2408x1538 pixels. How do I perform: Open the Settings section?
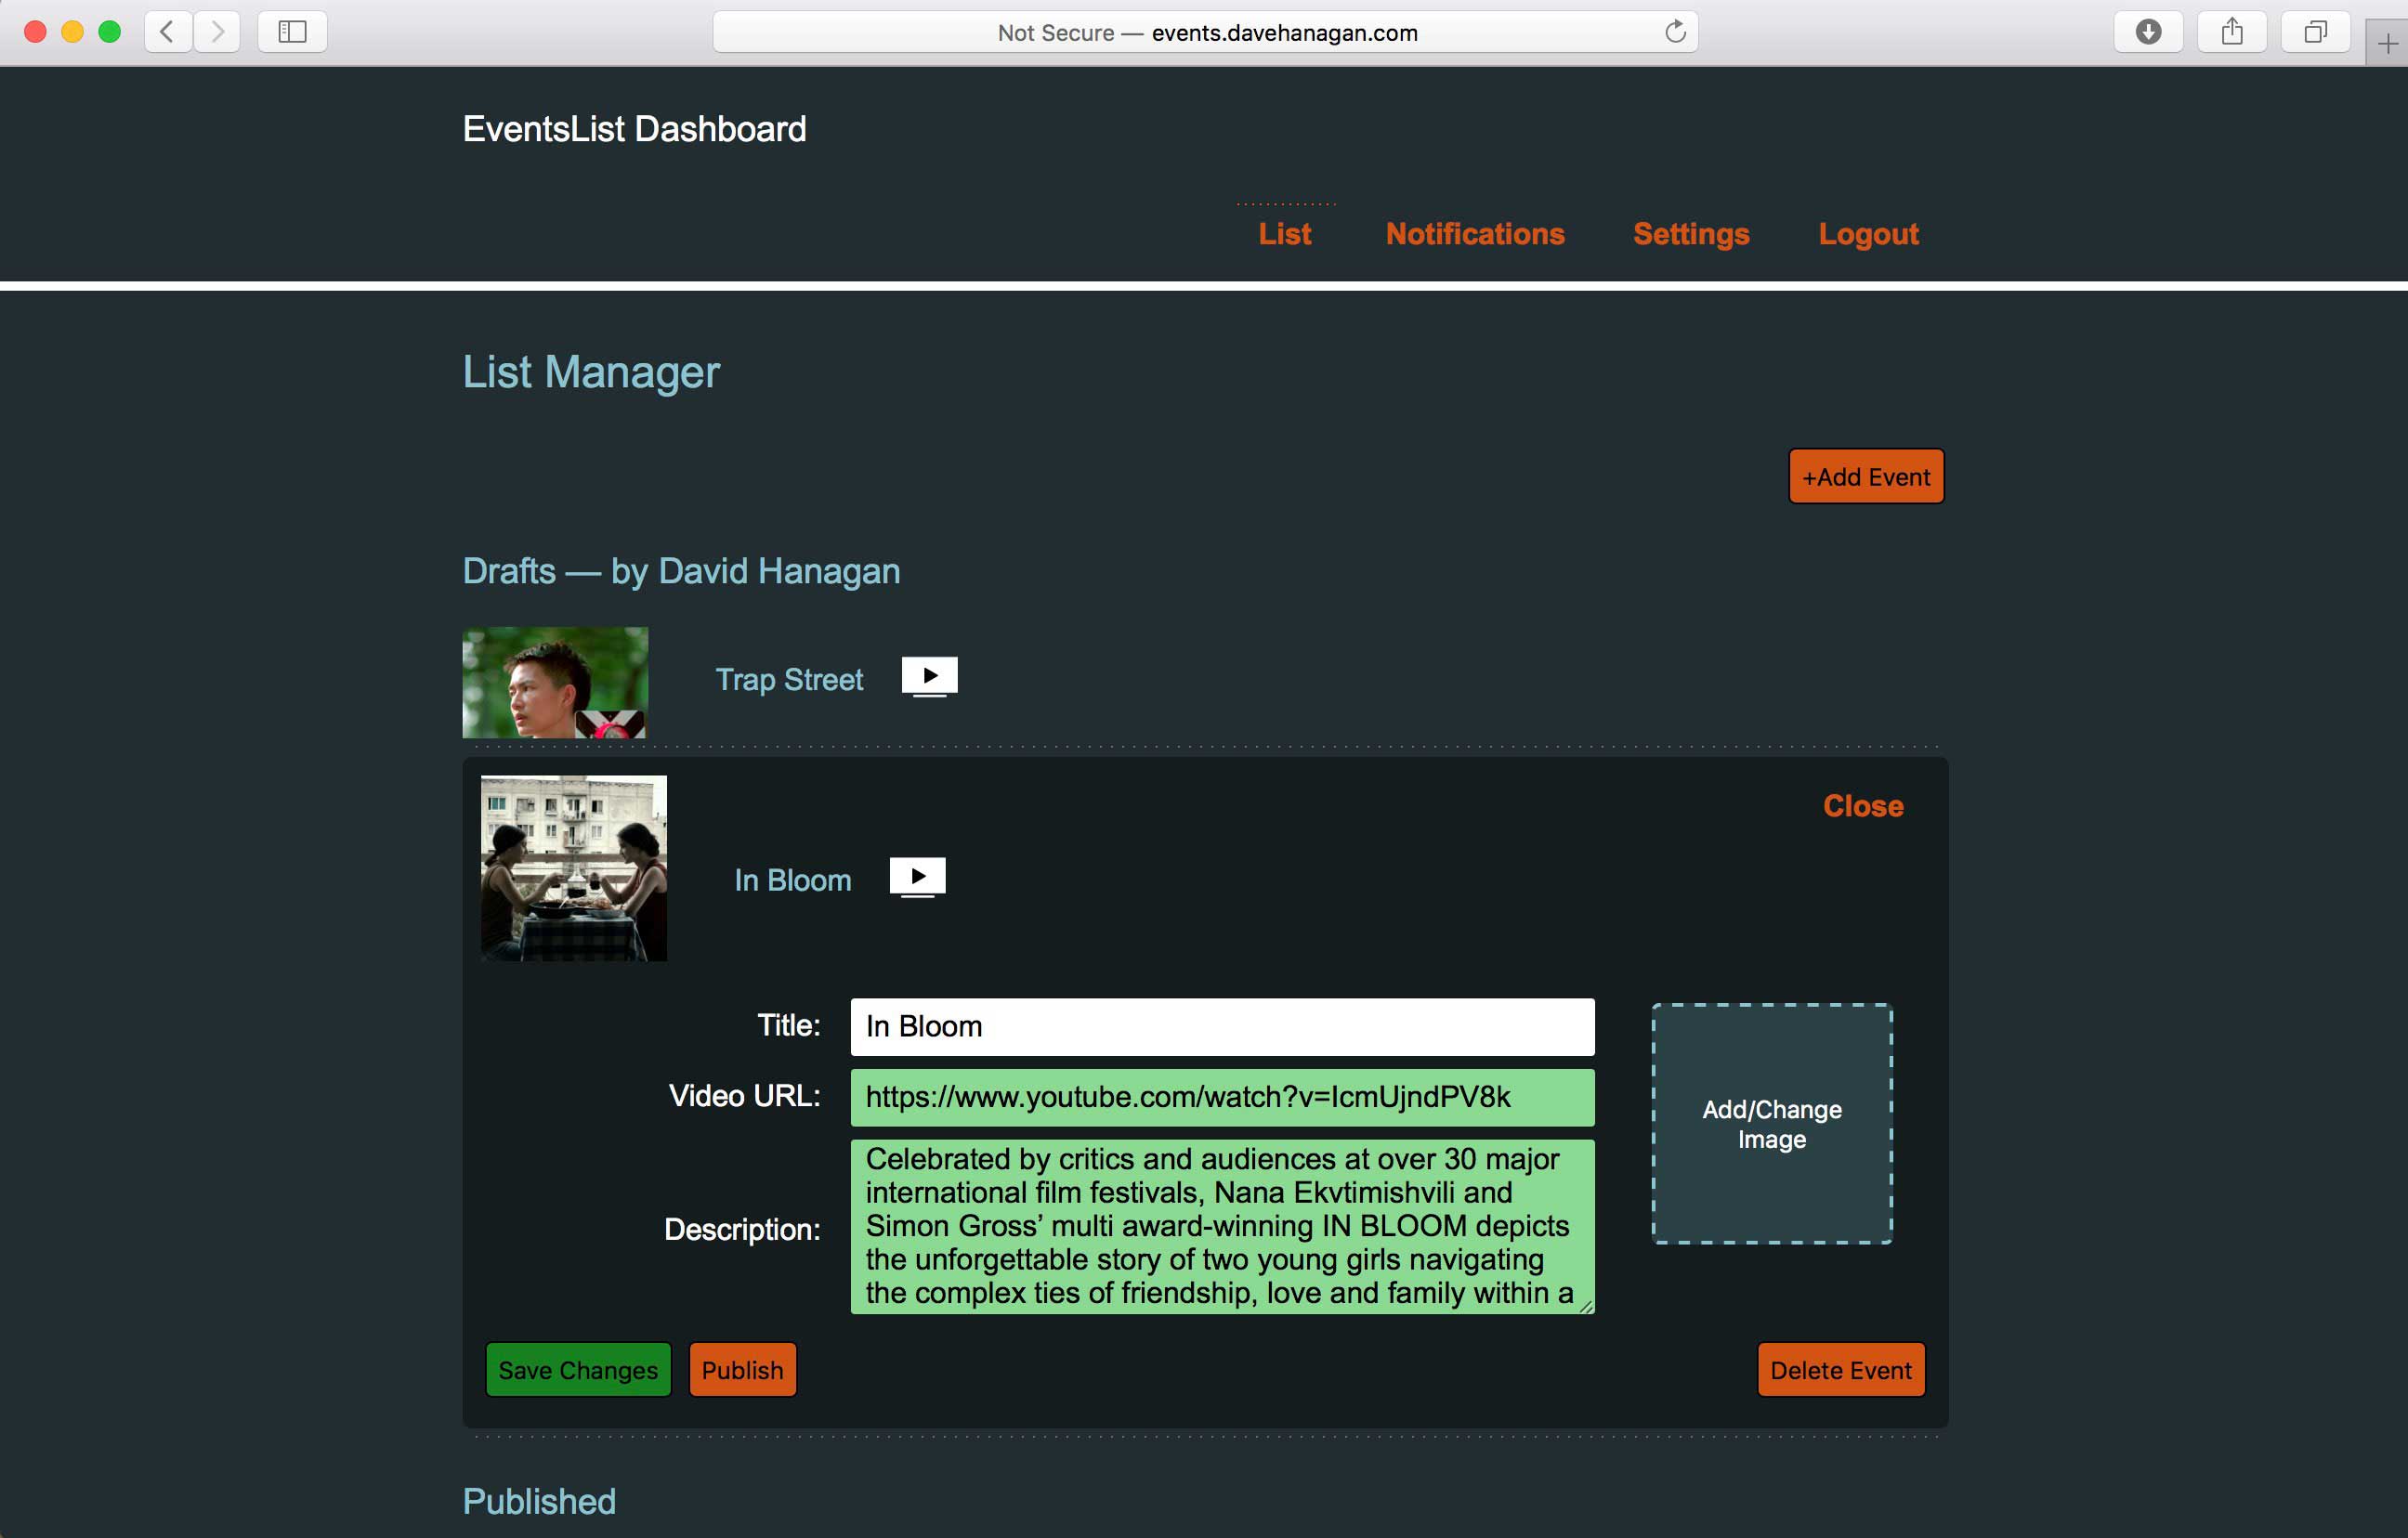tap(1690, 234)
